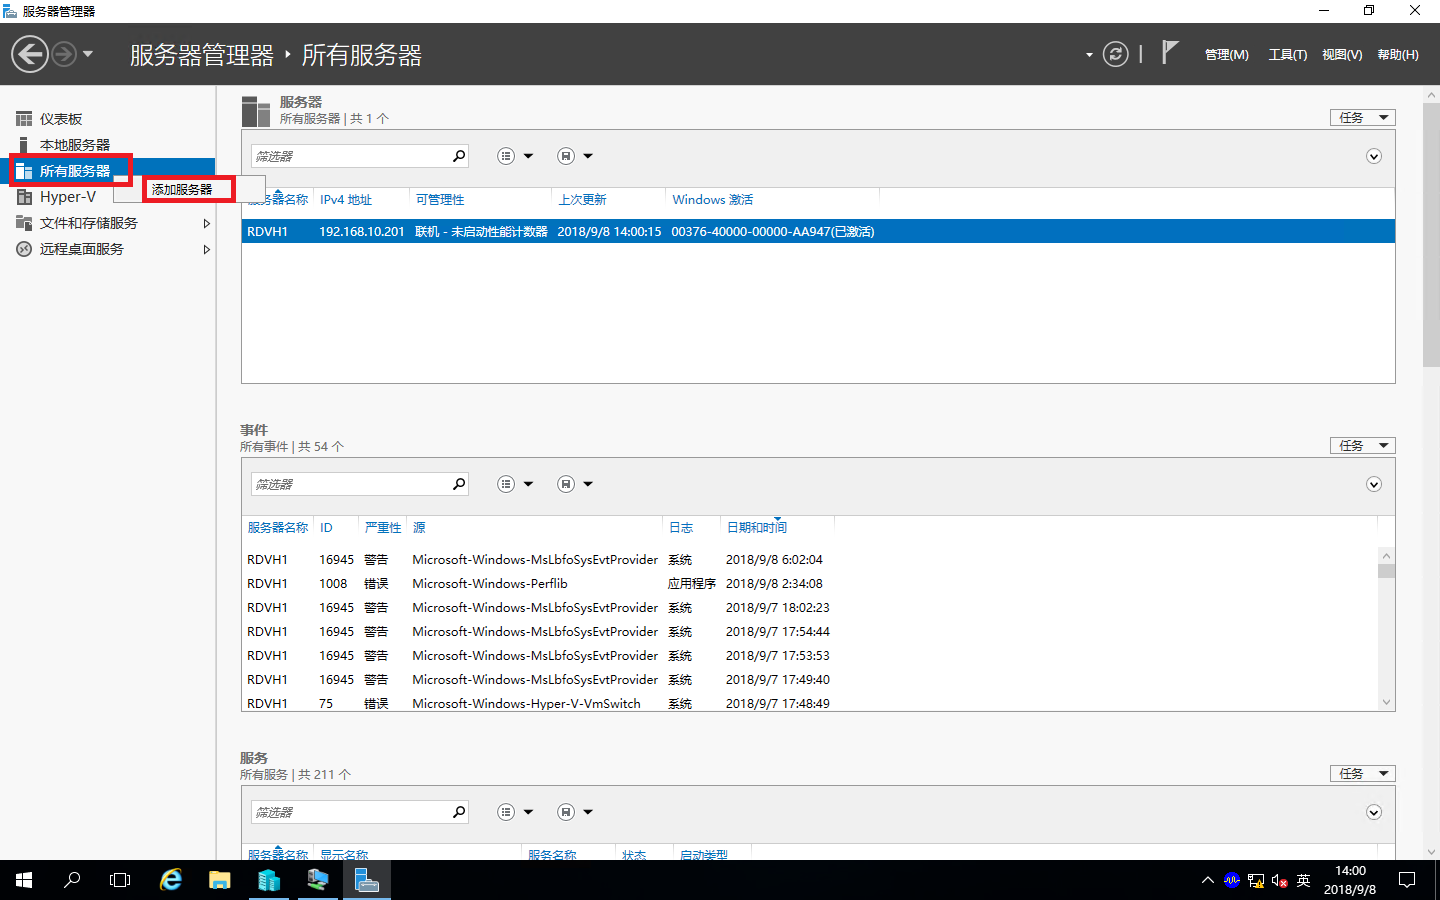Viewport: 1440px width, 900px height.
Task: Open File Explorer from the taskbar
Action: click(219, 880)
